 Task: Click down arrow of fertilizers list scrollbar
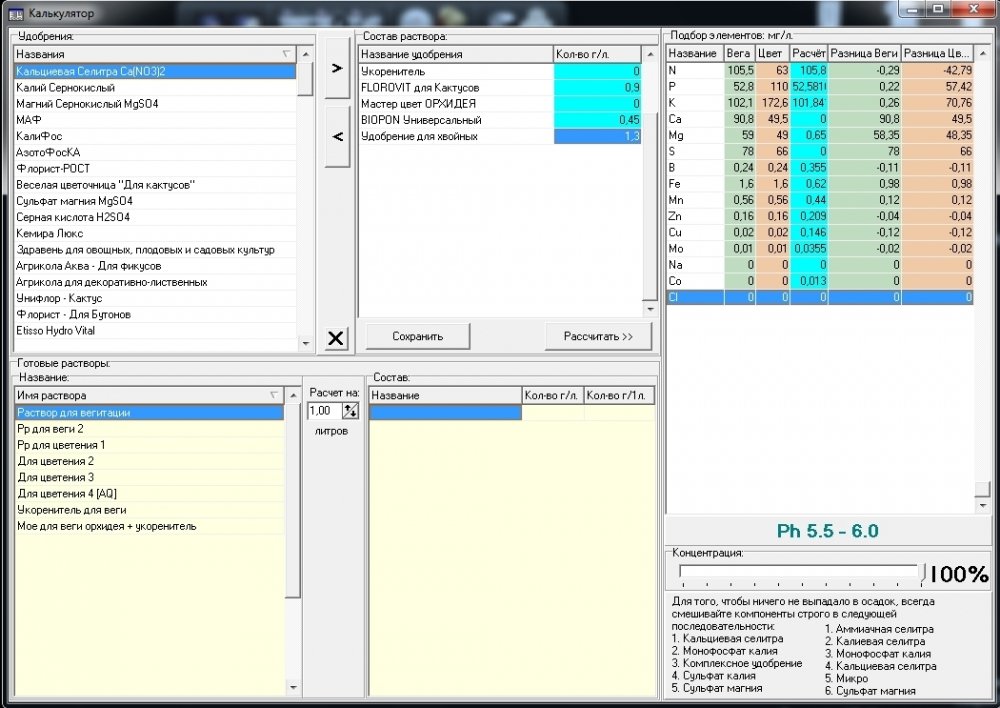pos(305,343)
